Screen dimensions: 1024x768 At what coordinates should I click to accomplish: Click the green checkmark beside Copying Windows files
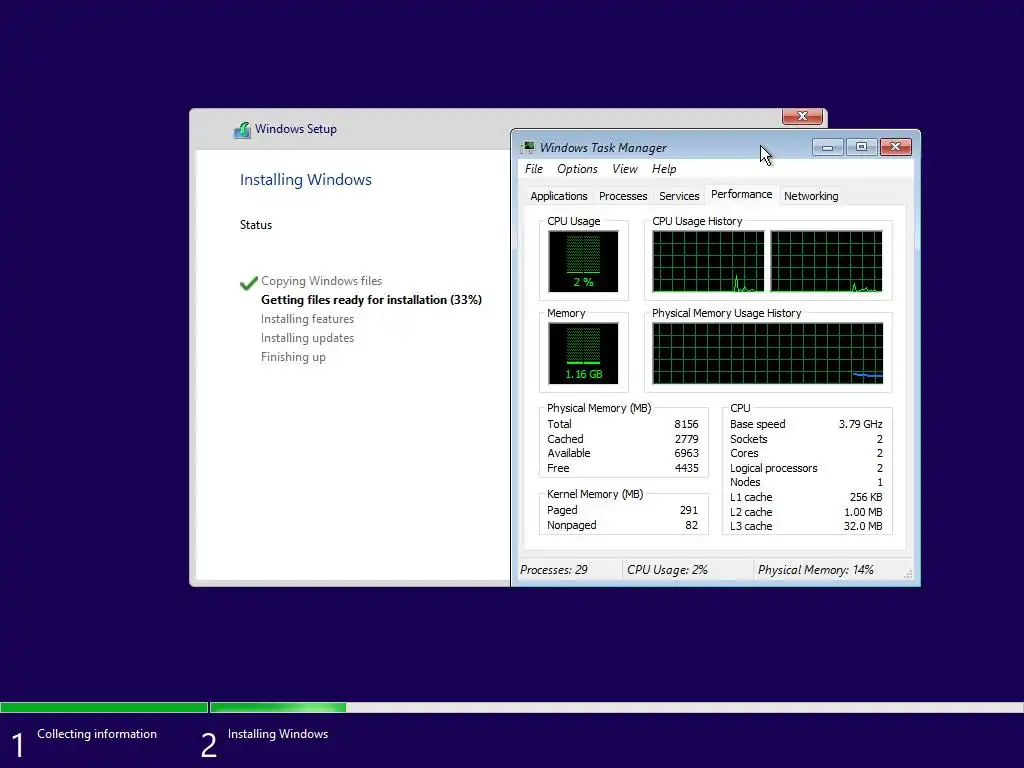coord(249,282)
